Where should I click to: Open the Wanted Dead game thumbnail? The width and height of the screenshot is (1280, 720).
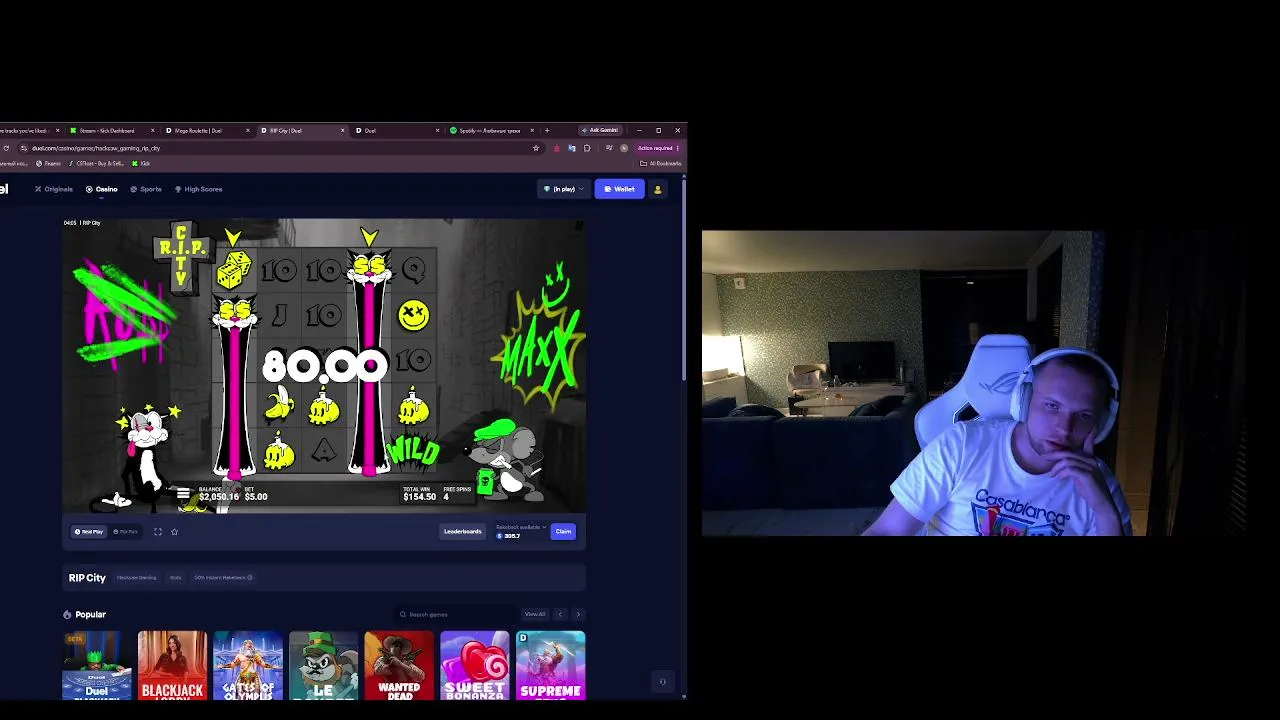point(399,665)
